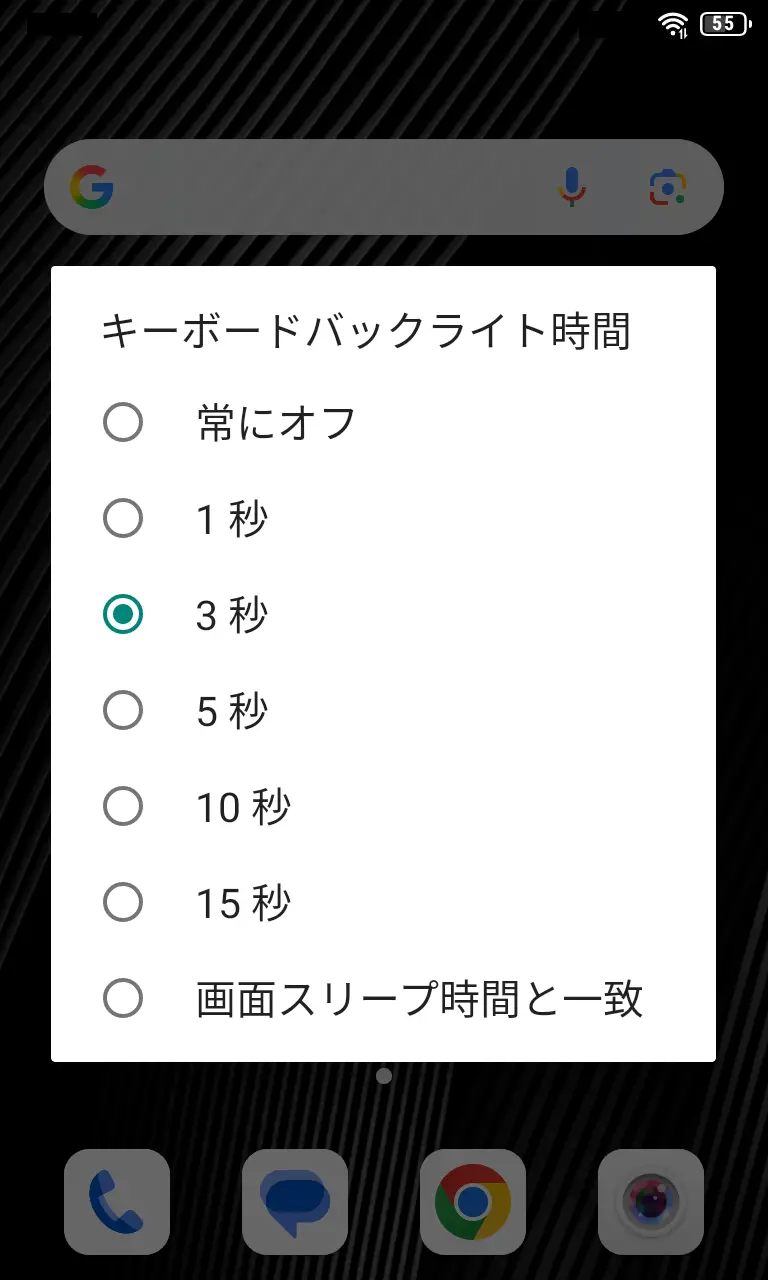Open Google Lens from search bar
Viewport: 768px width, 1280px height.
(667, 187)
